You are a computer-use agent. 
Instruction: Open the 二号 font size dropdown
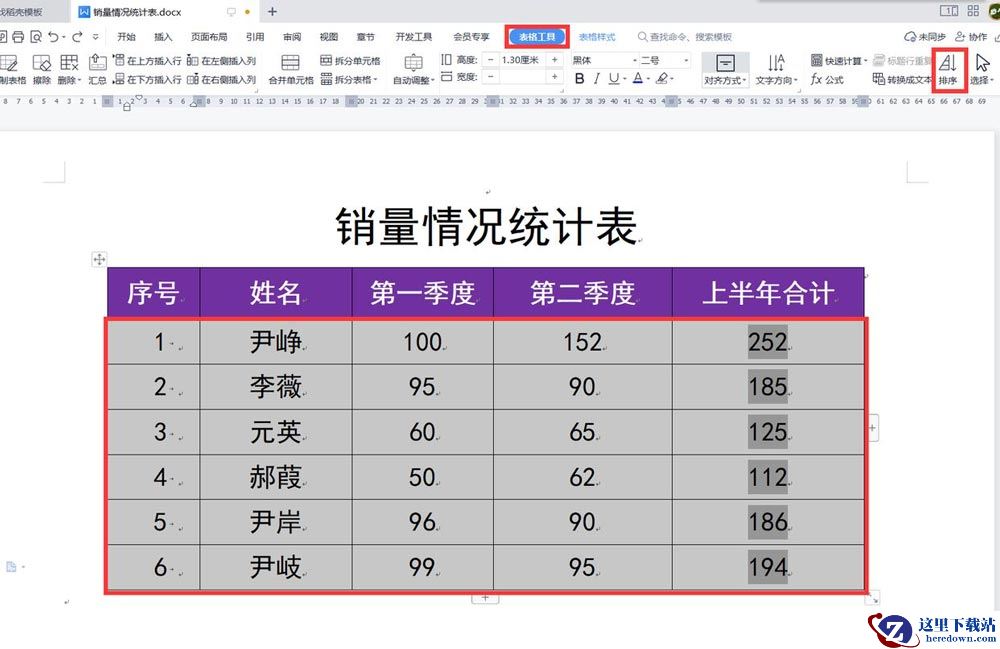click(x=665, y=60)
